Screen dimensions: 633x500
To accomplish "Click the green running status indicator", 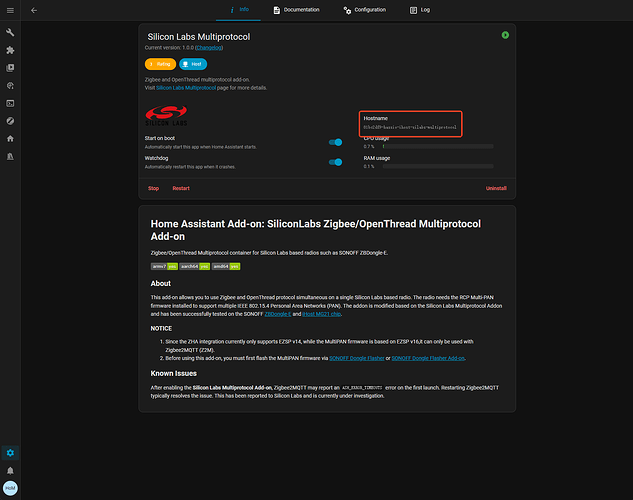I will point(505,35).
